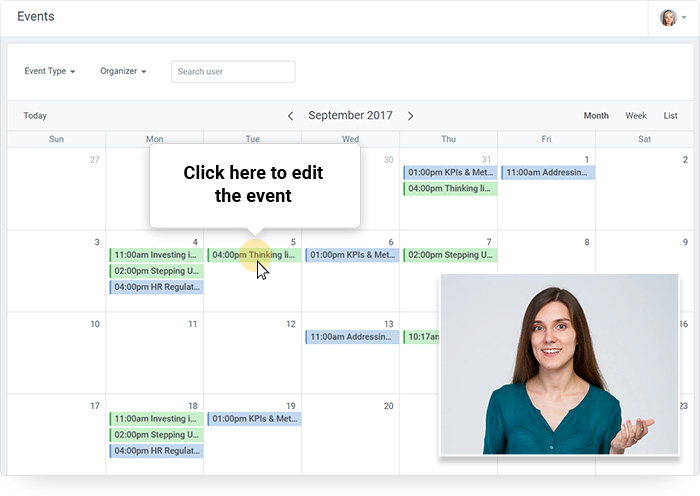Switch to Week view
Viewport: 700px width, 496px height.
click(636, 116)
